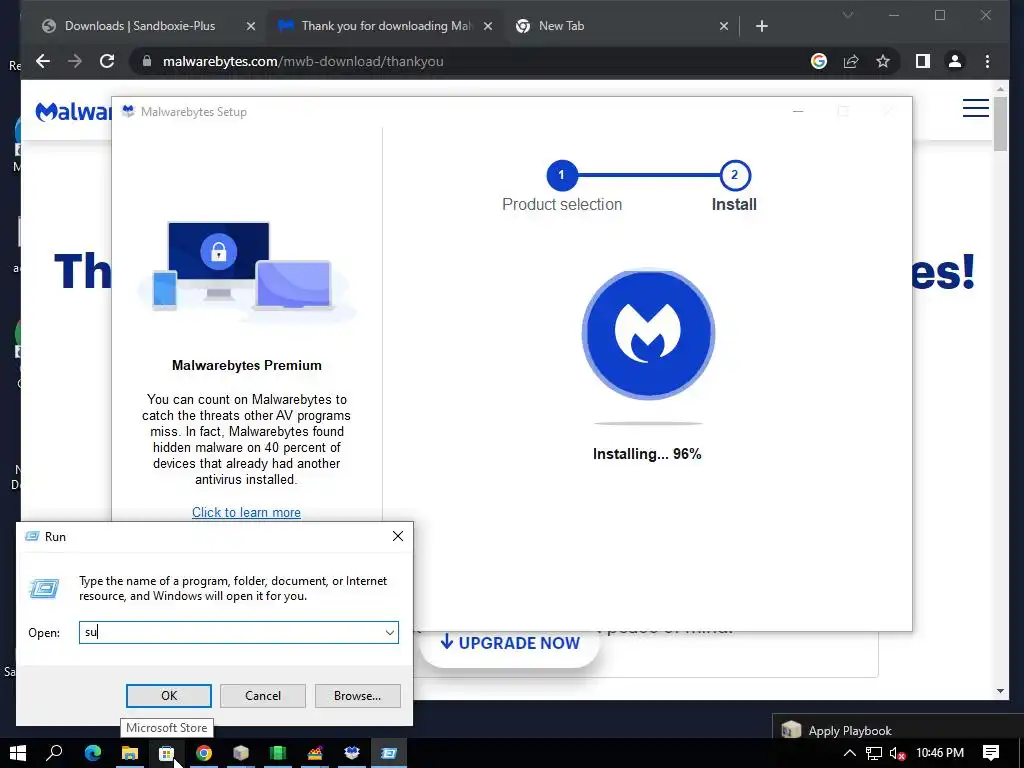
Task: Click the Malwarebytes install progress logo
Action: (x=648, y=334)
